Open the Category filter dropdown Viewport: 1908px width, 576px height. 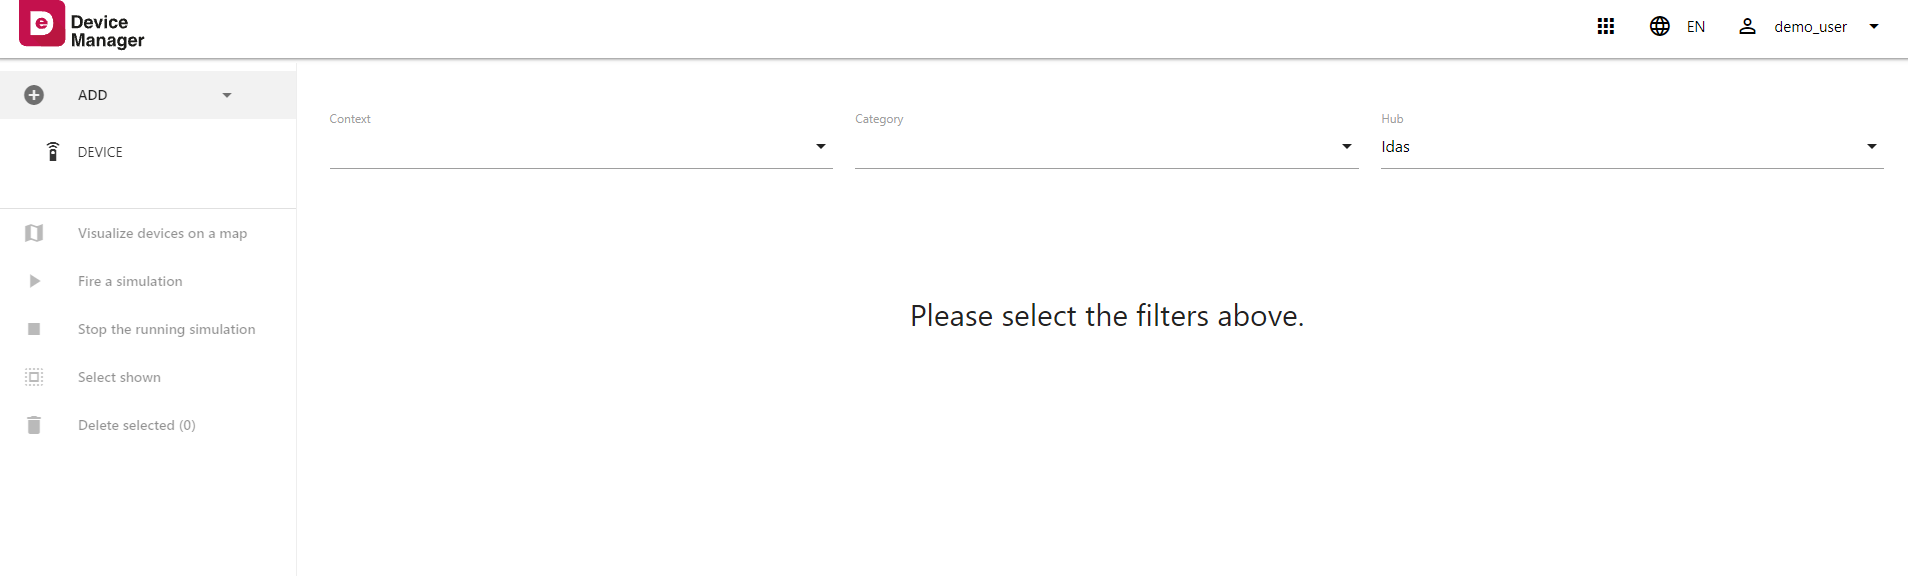pyautogui.click(x=1106, y=147)
